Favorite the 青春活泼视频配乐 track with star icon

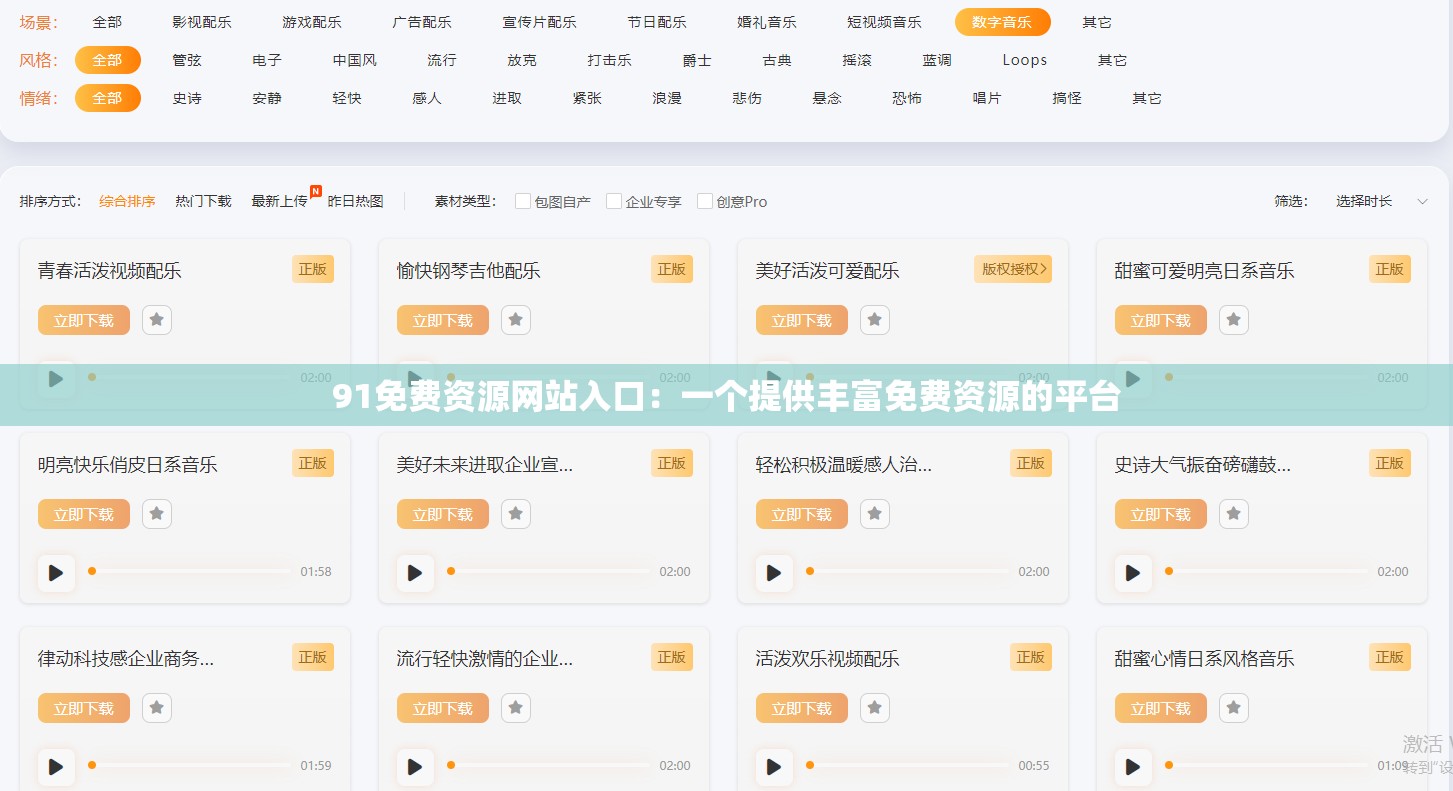click(157, 320)
